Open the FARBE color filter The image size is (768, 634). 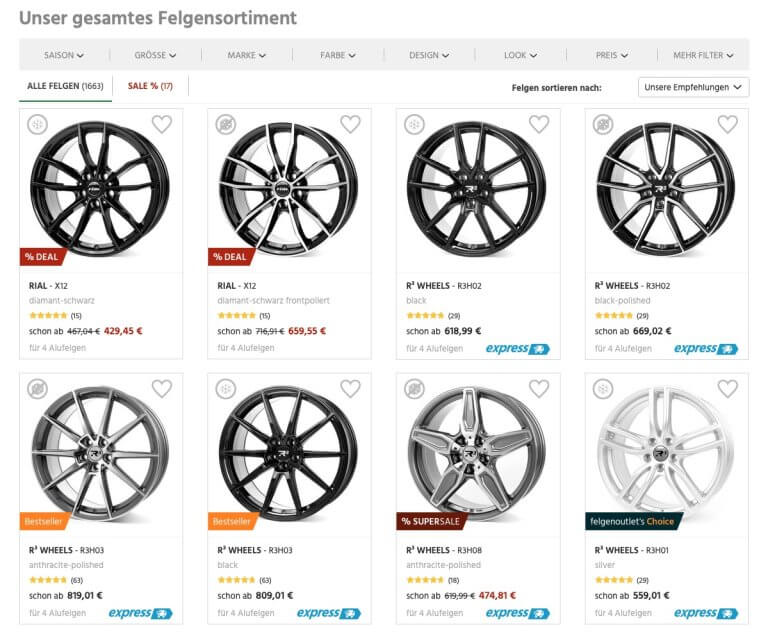(x=338, y=55)
